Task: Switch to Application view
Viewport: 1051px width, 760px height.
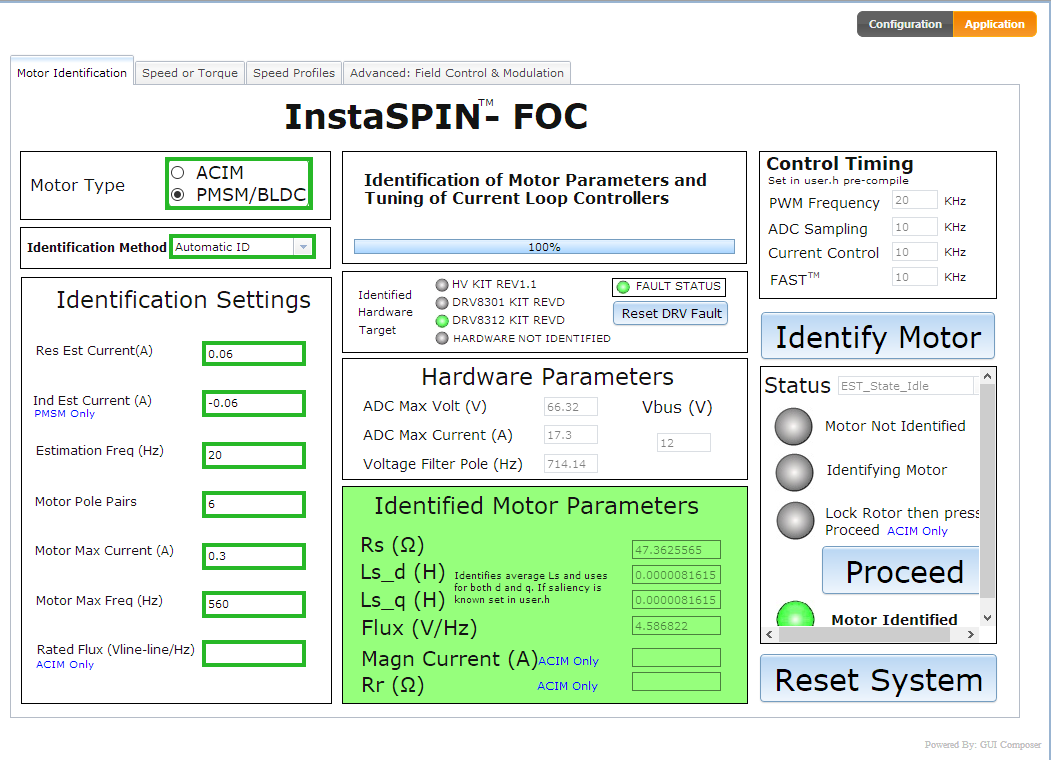Action: pyautogui.click(x=995, y=24)
